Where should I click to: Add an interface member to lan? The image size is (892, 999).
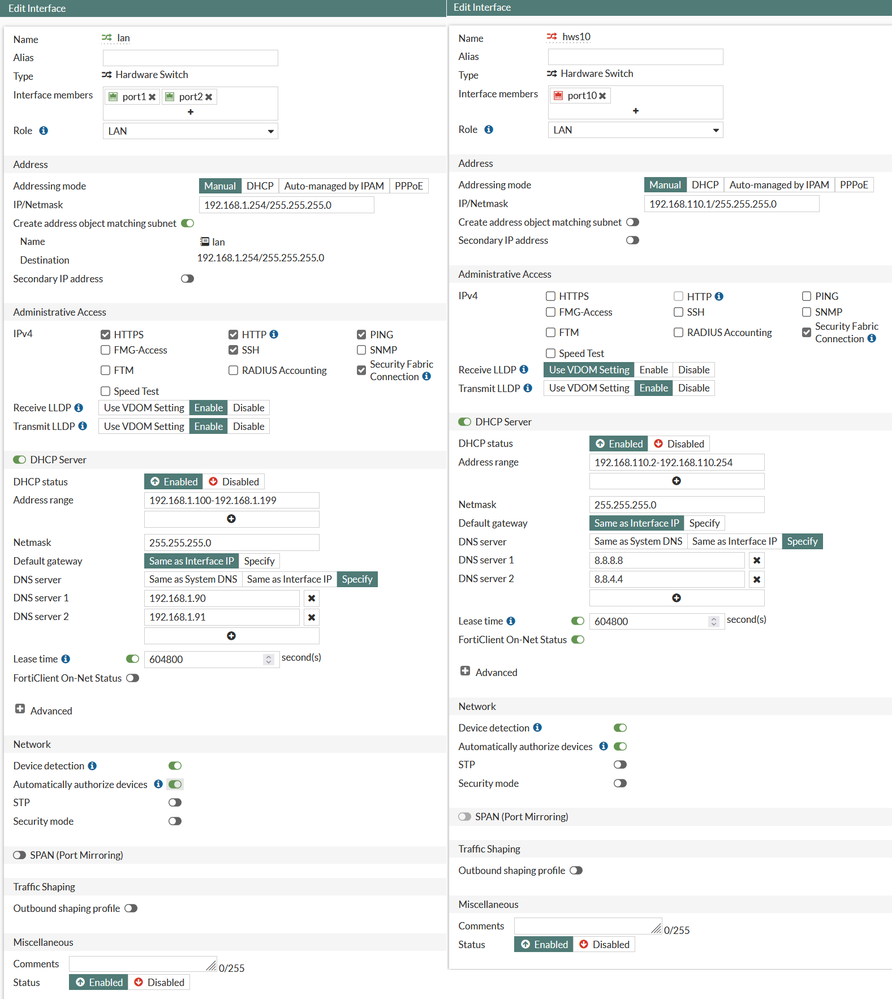tap(190, 112)
